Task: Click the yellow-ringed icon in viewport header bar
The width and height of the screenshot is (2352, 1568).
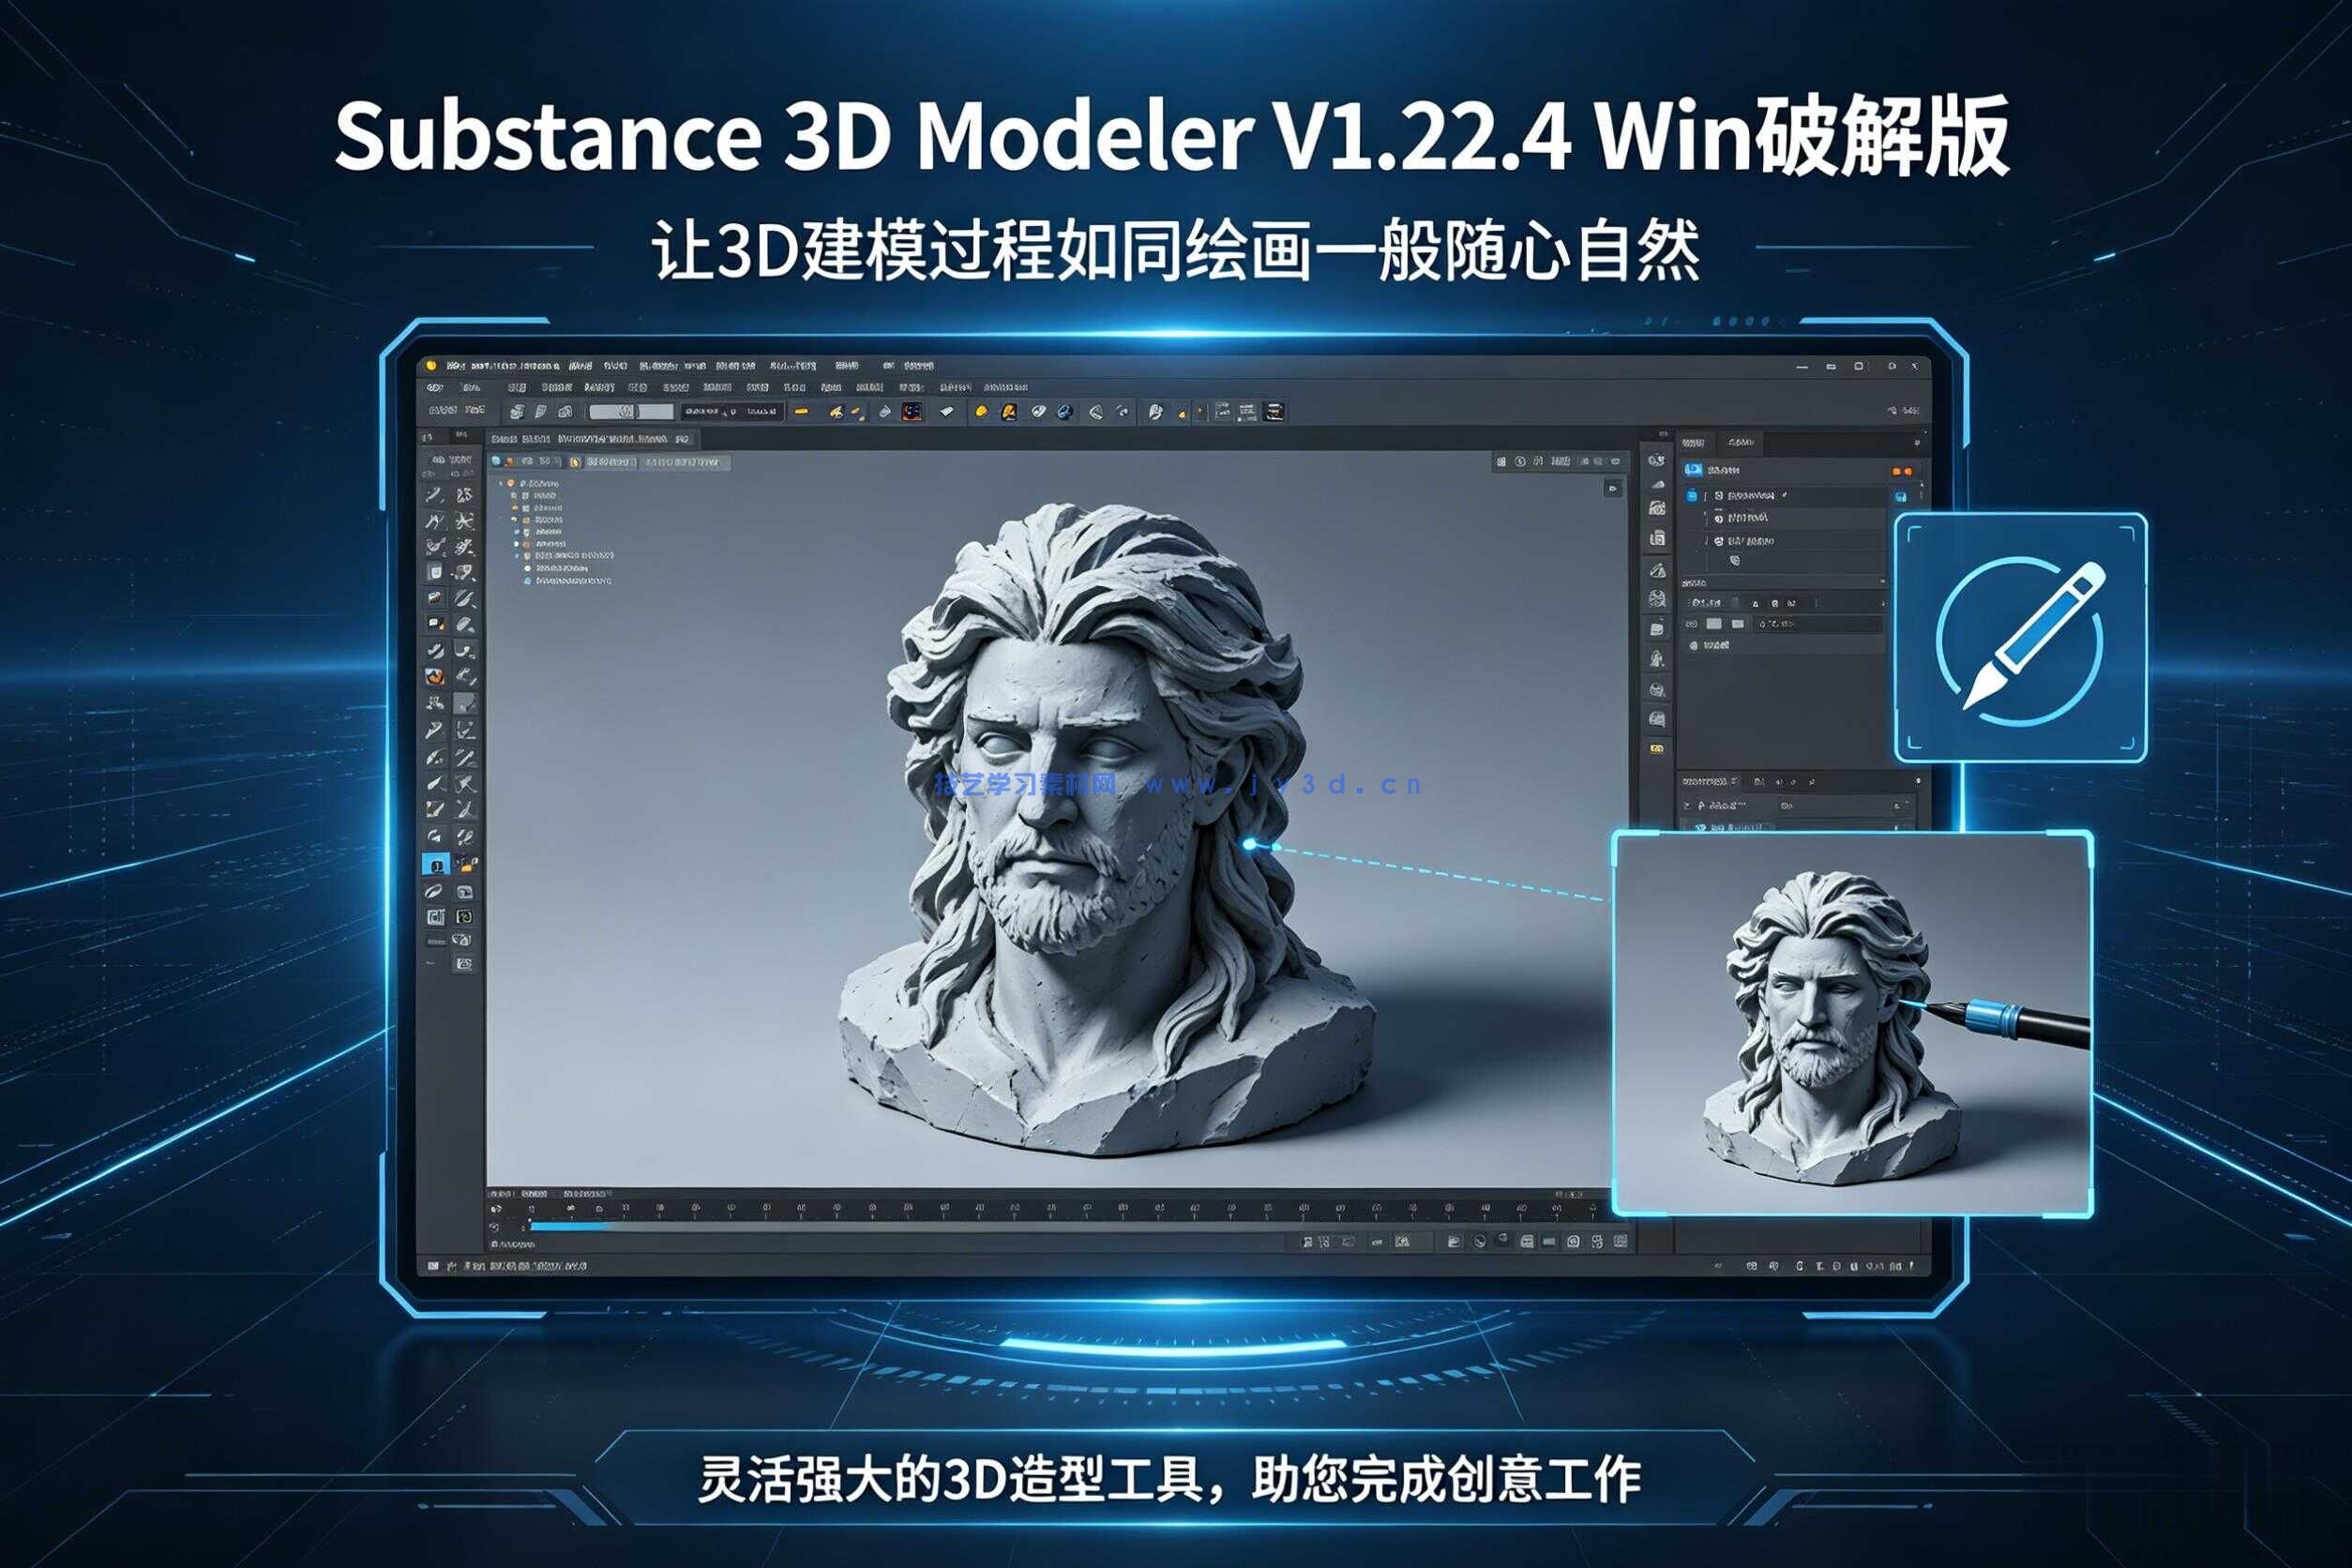Action: [575, 462]
